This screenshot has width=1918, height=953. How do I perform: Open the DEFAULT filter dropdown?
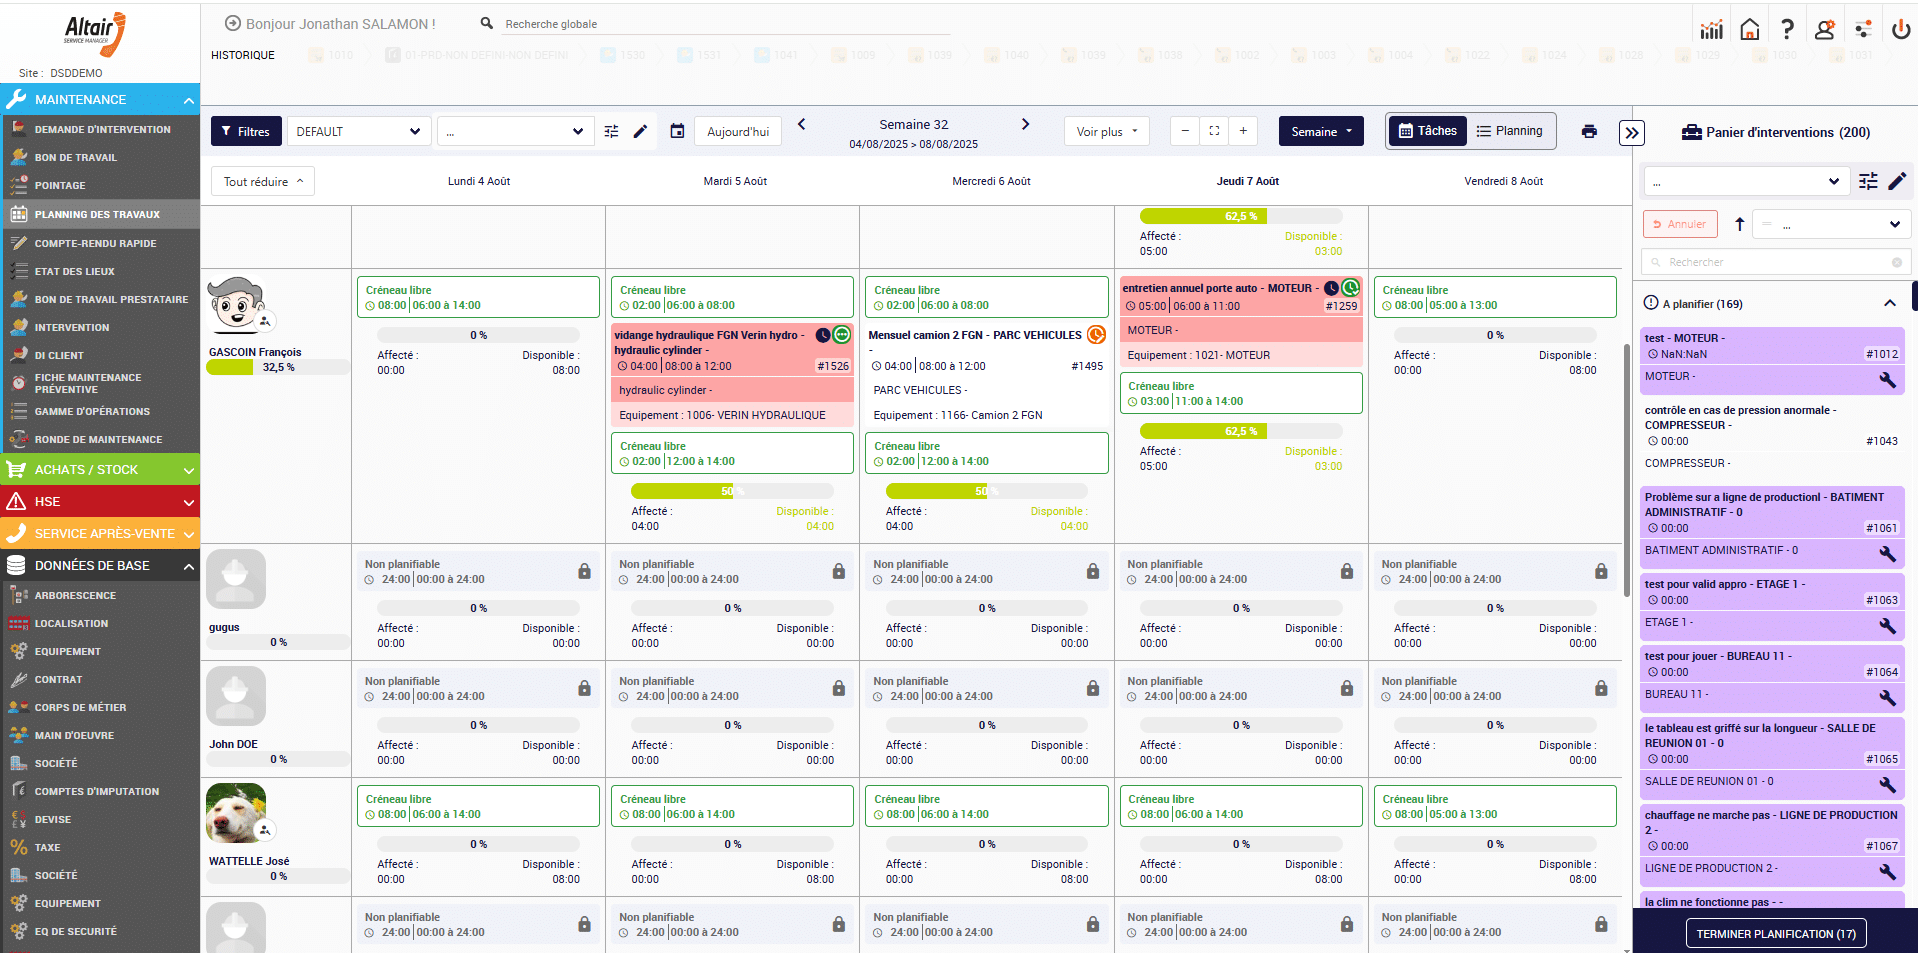359,131
